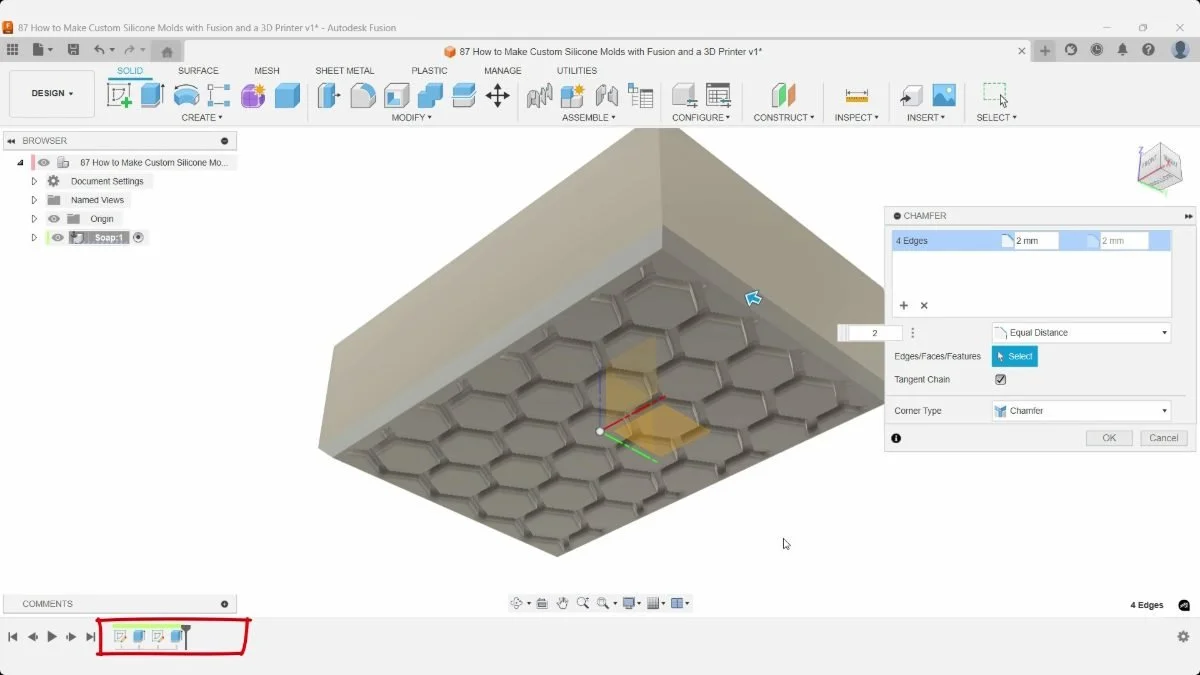
Task: Toggle visibility of Origin folder
Action: (x=54, y=219)
